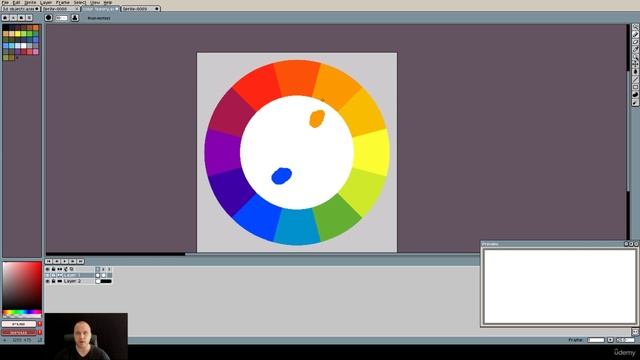Open the Sprite menu

(30, 2)
